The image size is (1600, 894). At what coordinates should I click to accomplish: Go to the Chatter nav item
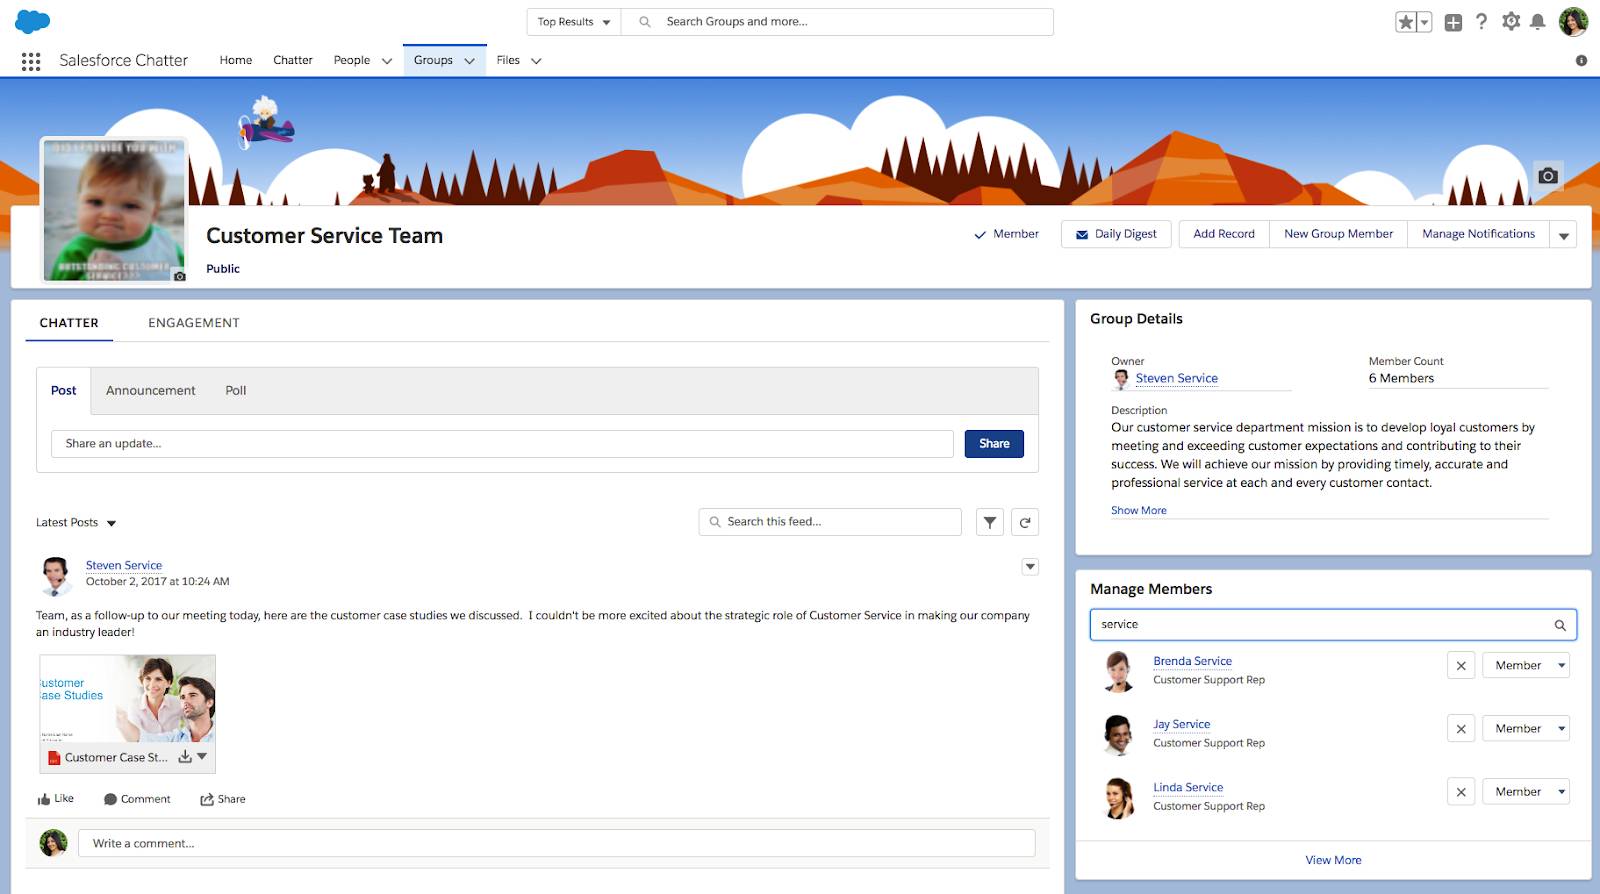pos(293,60)
